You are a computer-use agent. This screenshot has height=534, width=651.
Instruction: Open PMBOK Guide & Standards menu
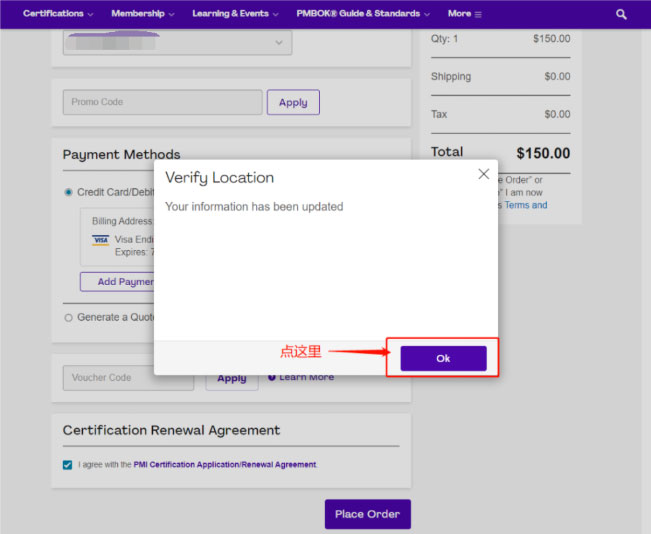tap(363, 14)
